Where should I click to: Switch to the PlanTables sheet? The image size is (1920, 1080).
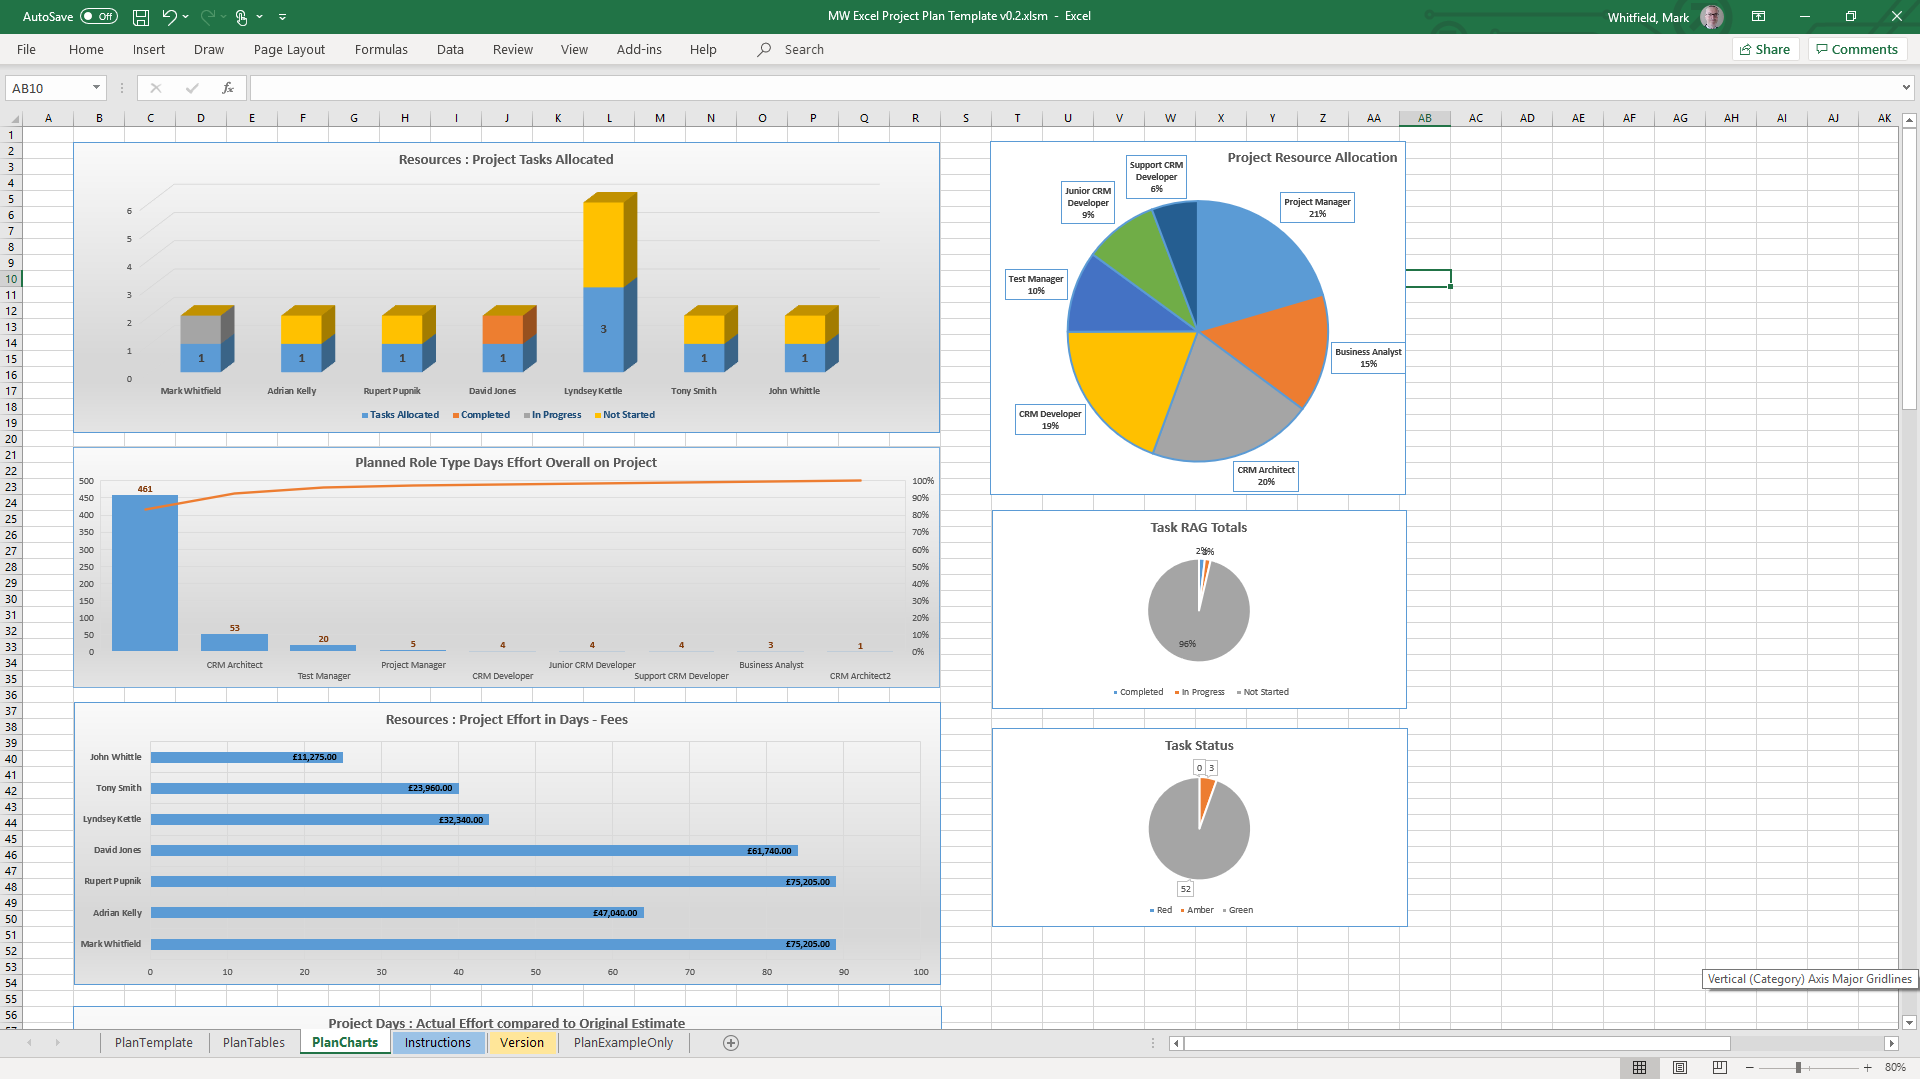coord(253,1043)
